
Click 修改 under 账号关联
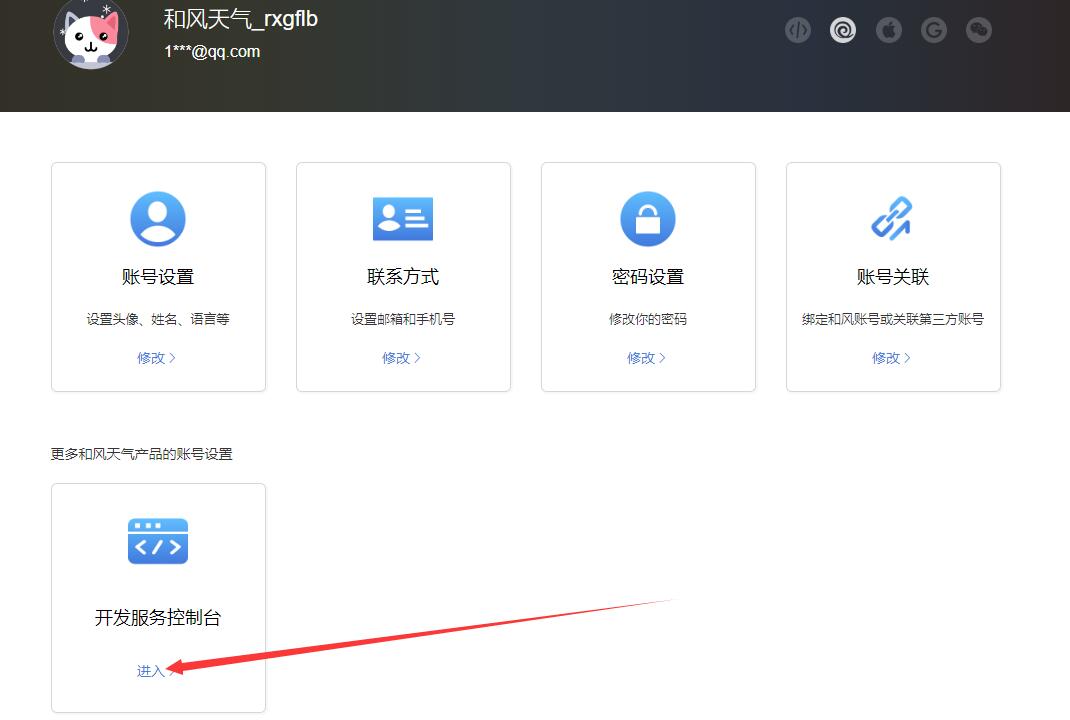tap(891, 357)
